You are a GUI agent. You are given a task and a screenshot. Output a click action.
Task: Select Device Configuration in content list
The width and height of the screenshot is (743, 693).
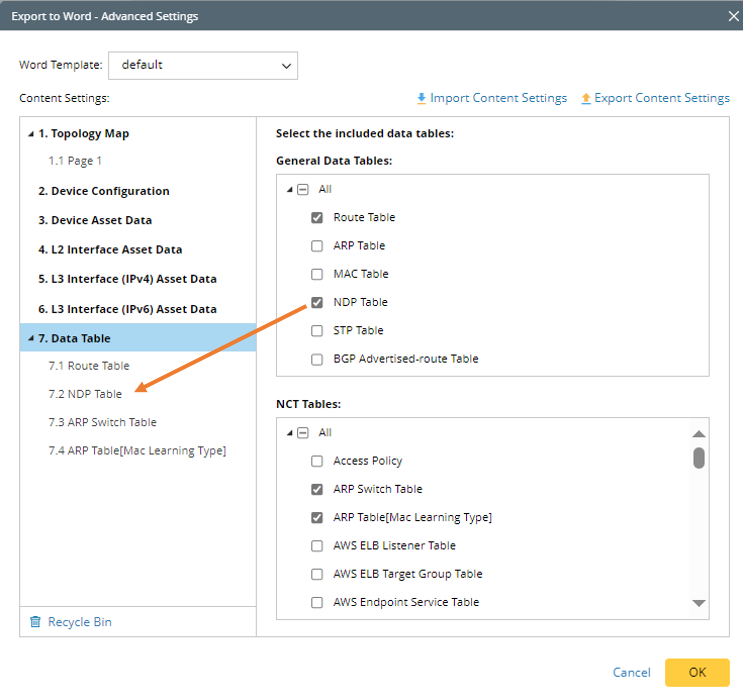104,191
